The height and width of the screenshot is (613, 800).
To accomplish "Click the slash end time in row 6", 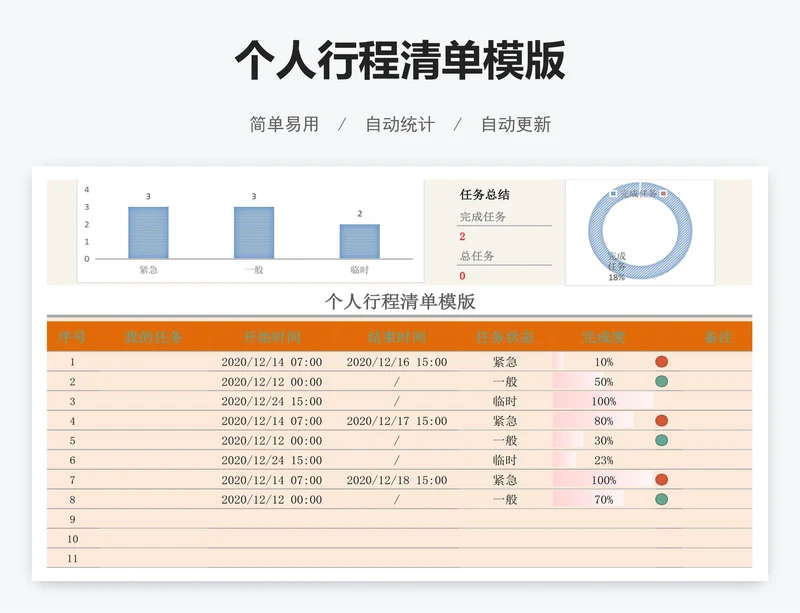I will coord(397,460).
